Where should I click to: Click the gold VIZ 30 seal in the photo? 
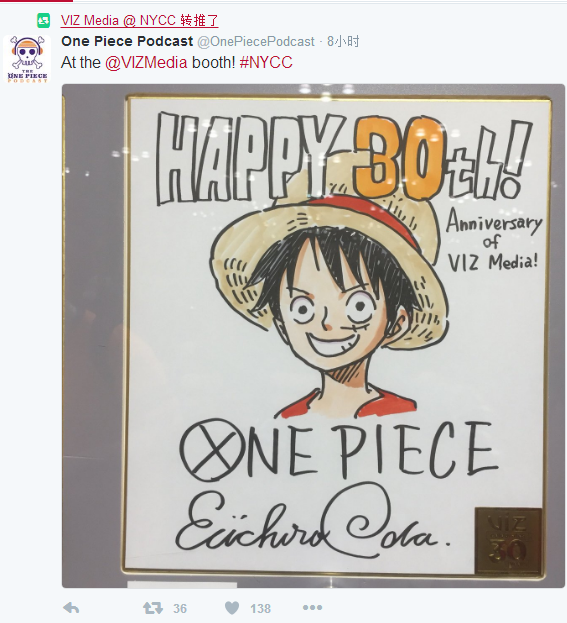(508, 540)
